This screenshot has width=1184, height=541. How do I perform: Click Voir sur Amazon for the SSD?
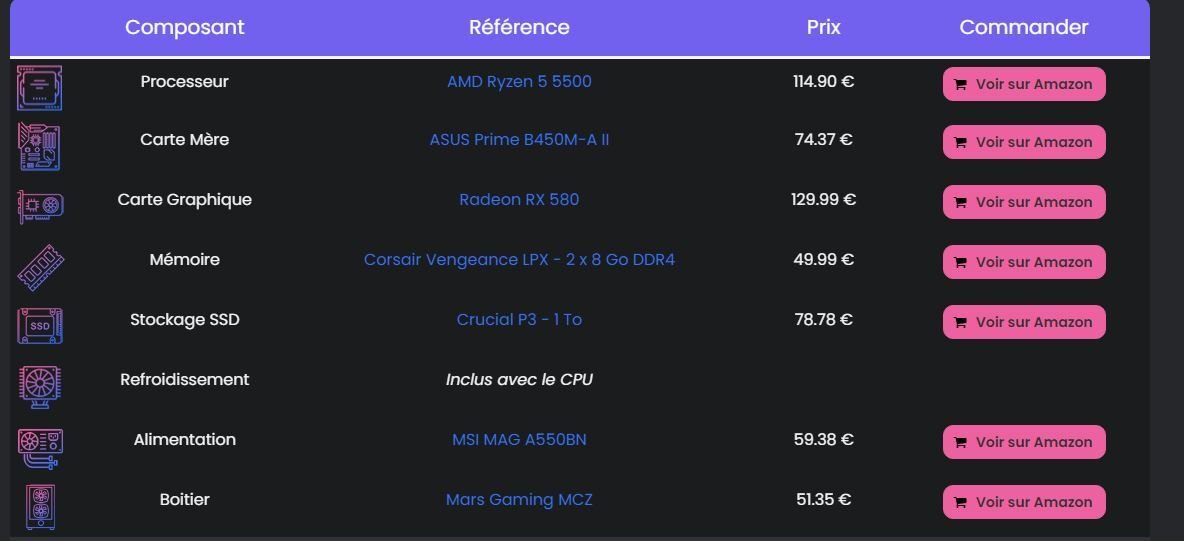click(1024, 322)
